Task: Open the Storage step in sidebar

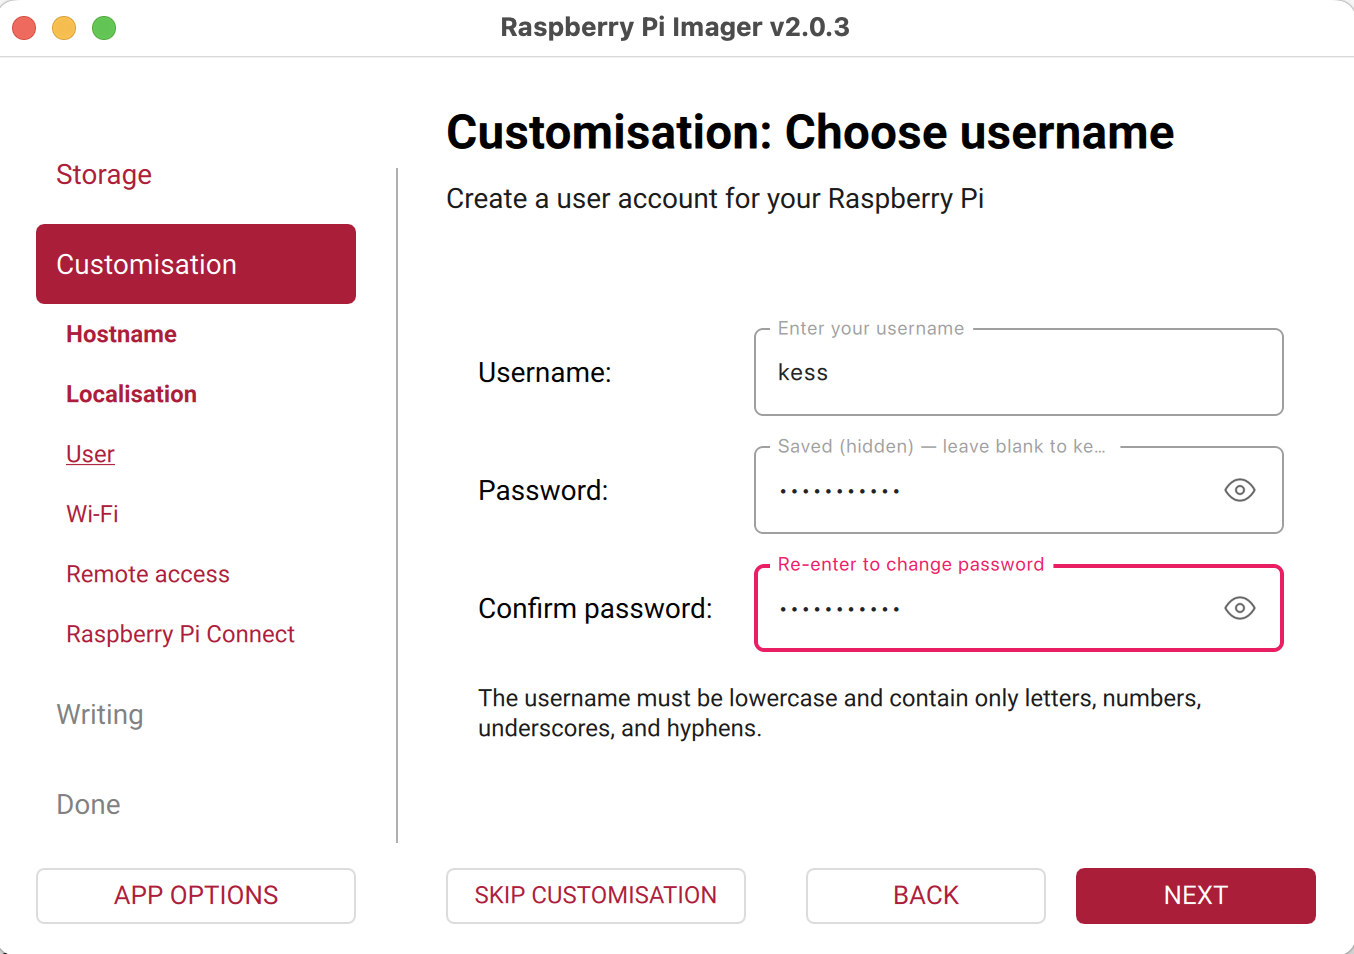Action: tap(104, 175)
